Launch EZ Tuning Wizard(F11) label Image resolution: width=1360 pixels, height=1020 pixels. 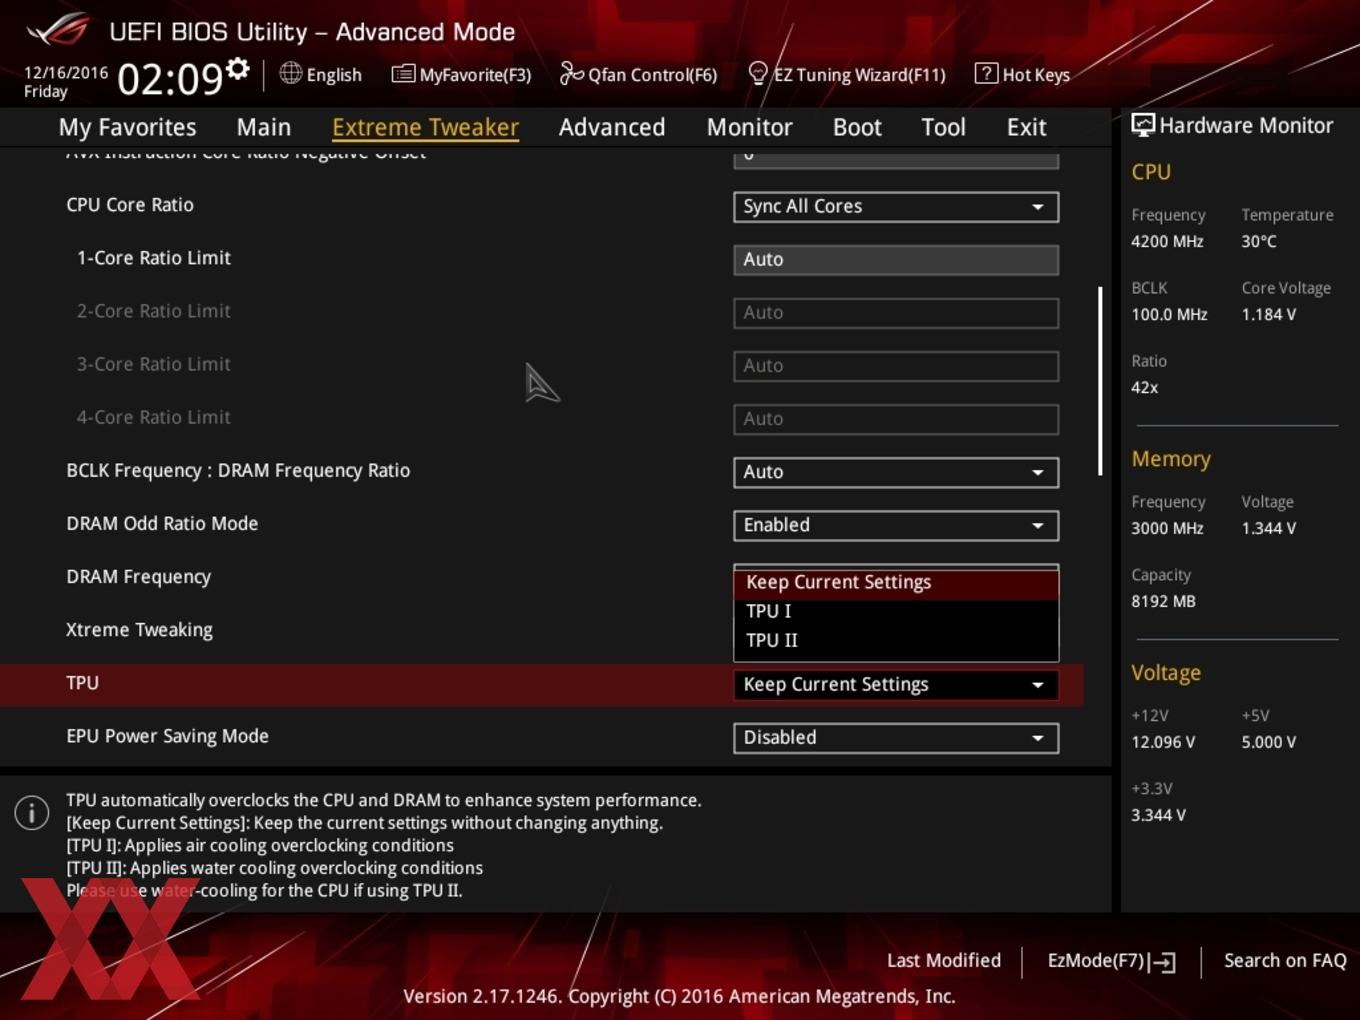(860, 75)
